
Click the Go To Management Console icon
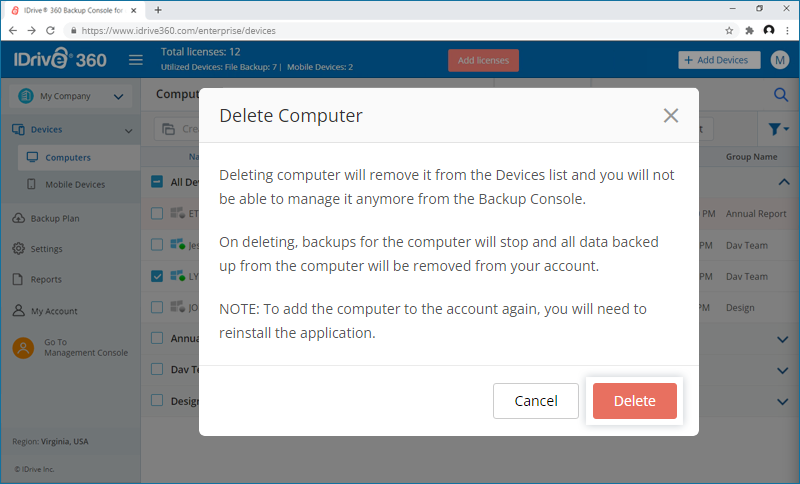(23, 348)
